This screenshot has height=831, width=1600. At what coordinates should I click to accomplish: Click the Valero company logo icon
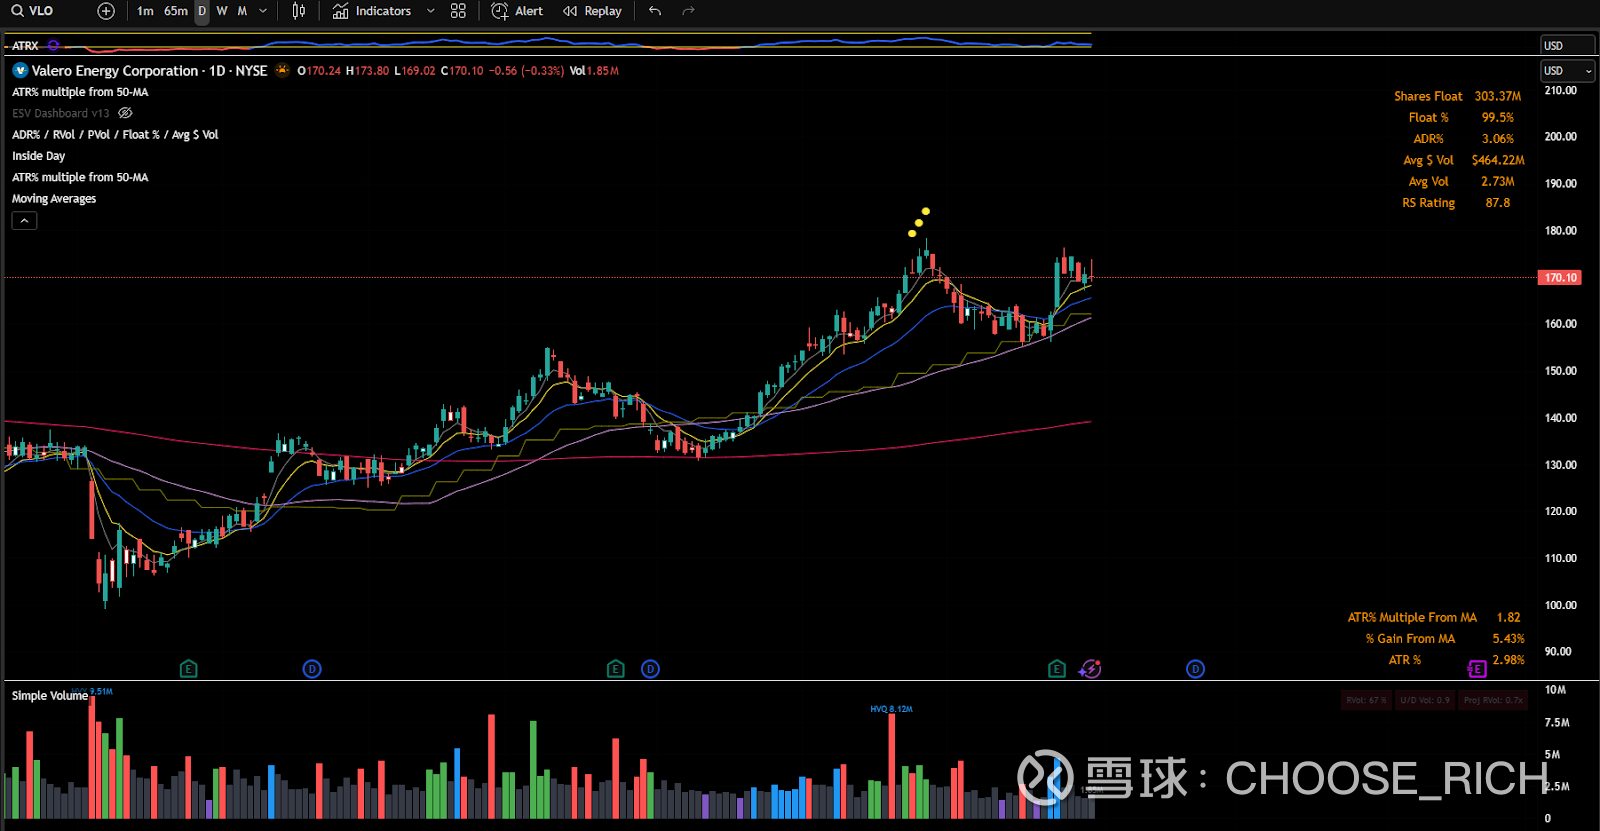(x=20, y=71)
